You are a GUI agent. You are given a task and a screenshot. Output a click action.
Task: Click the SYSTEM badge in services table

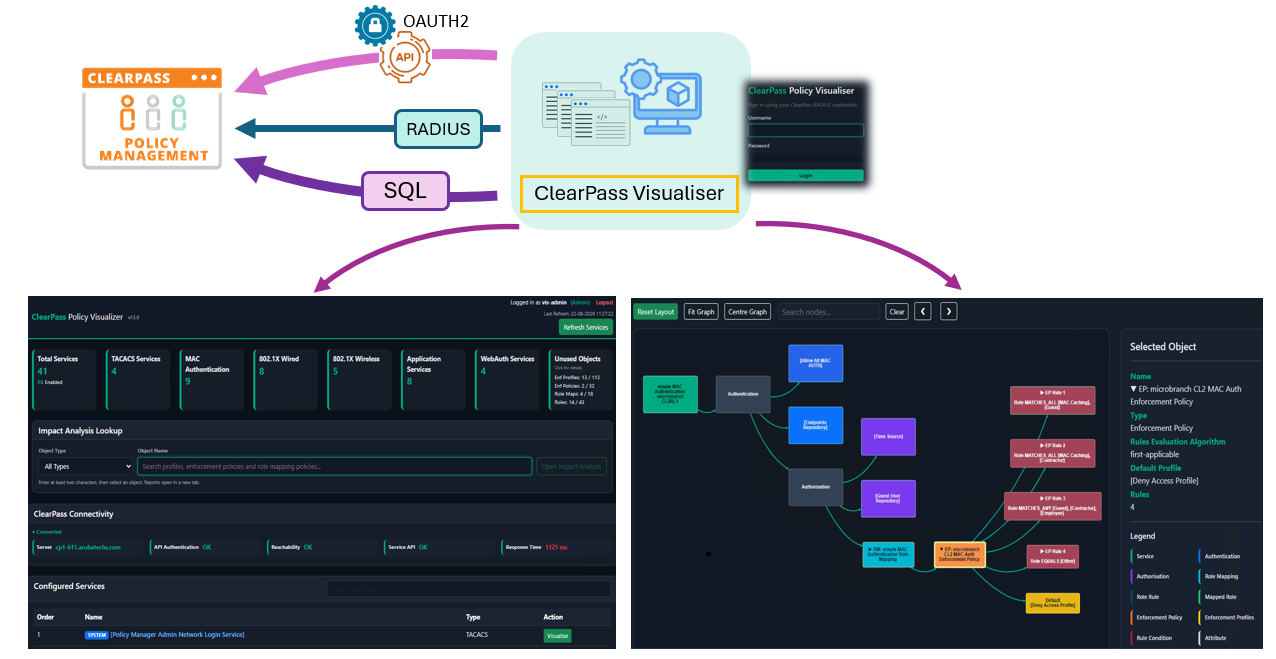pyautogui.click(x=96, y=635)
